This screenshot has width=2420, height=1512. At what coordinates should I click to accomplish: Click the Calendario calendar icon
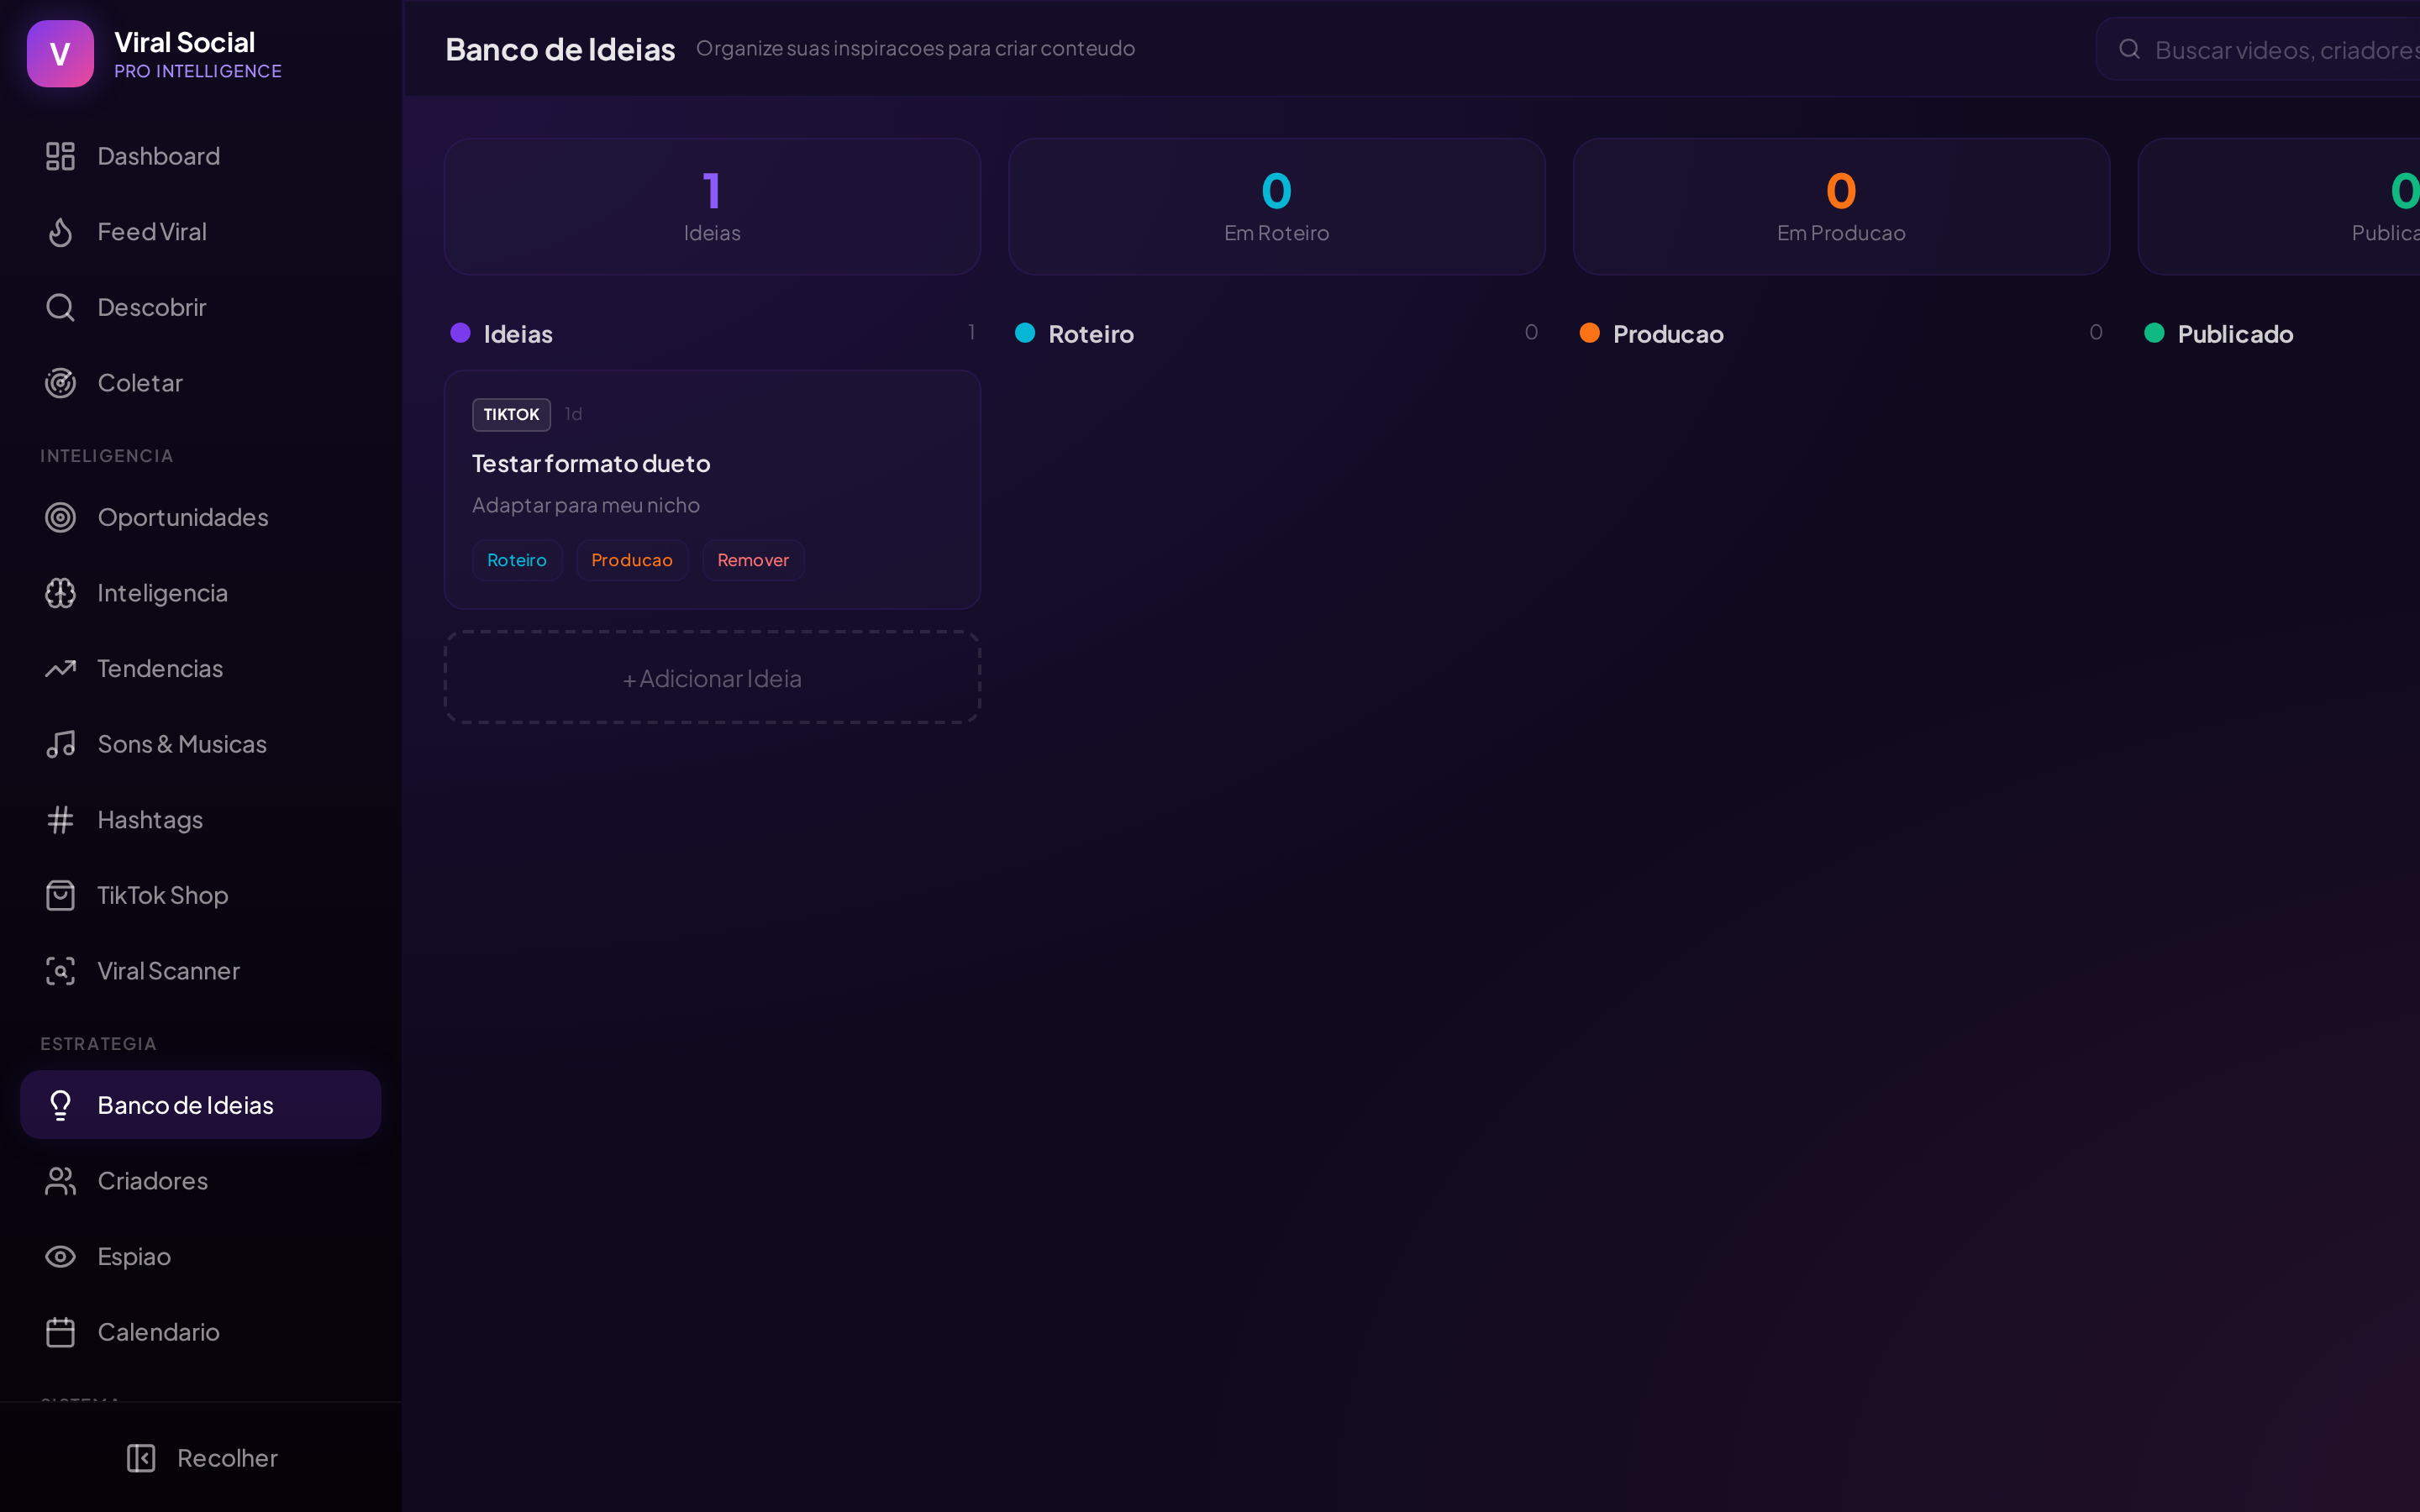(x=60, y=1332)
